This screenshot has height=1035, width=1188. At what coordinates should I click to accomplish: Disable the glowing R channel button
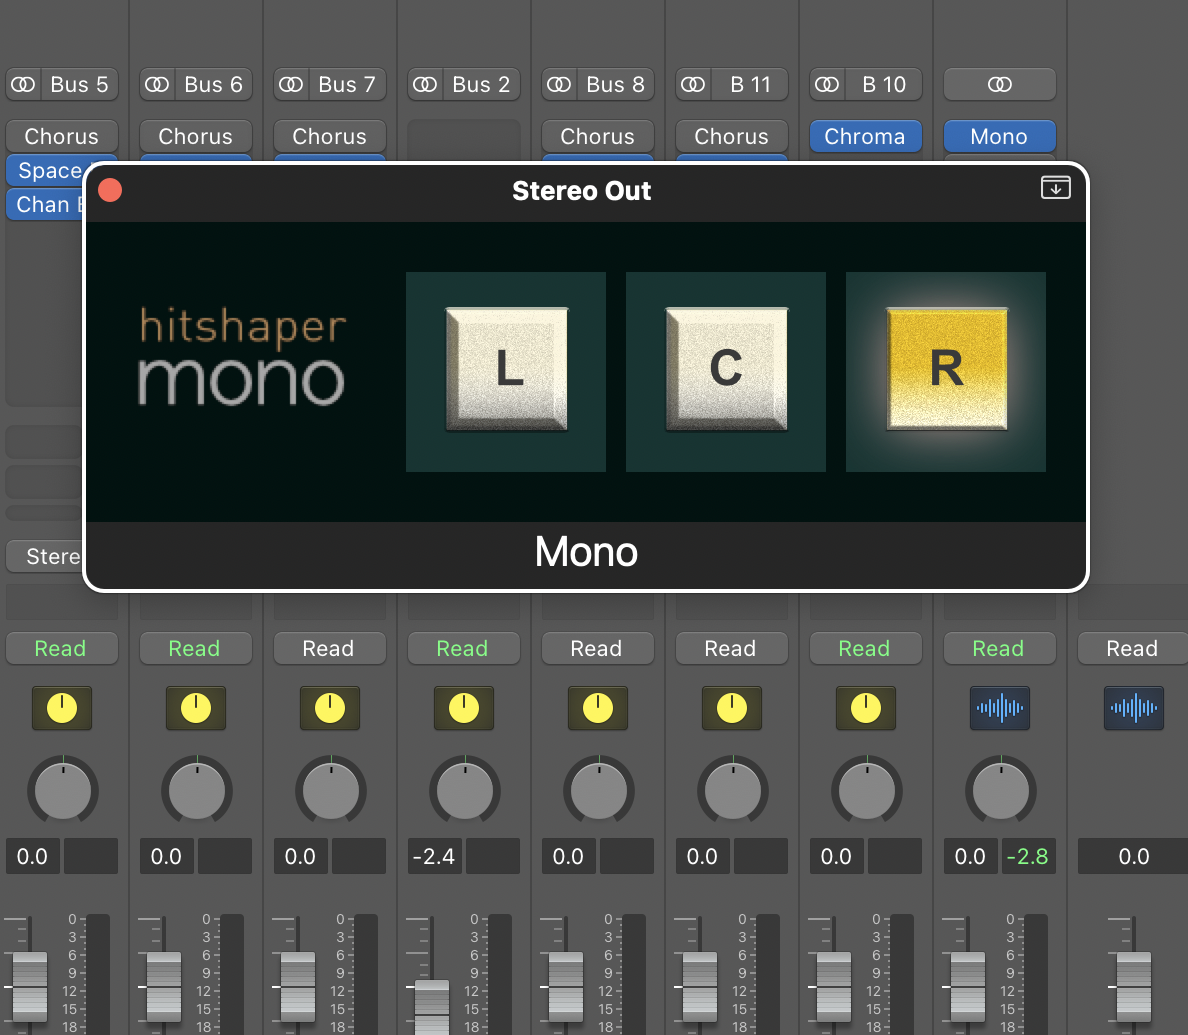tap(946, 370)
